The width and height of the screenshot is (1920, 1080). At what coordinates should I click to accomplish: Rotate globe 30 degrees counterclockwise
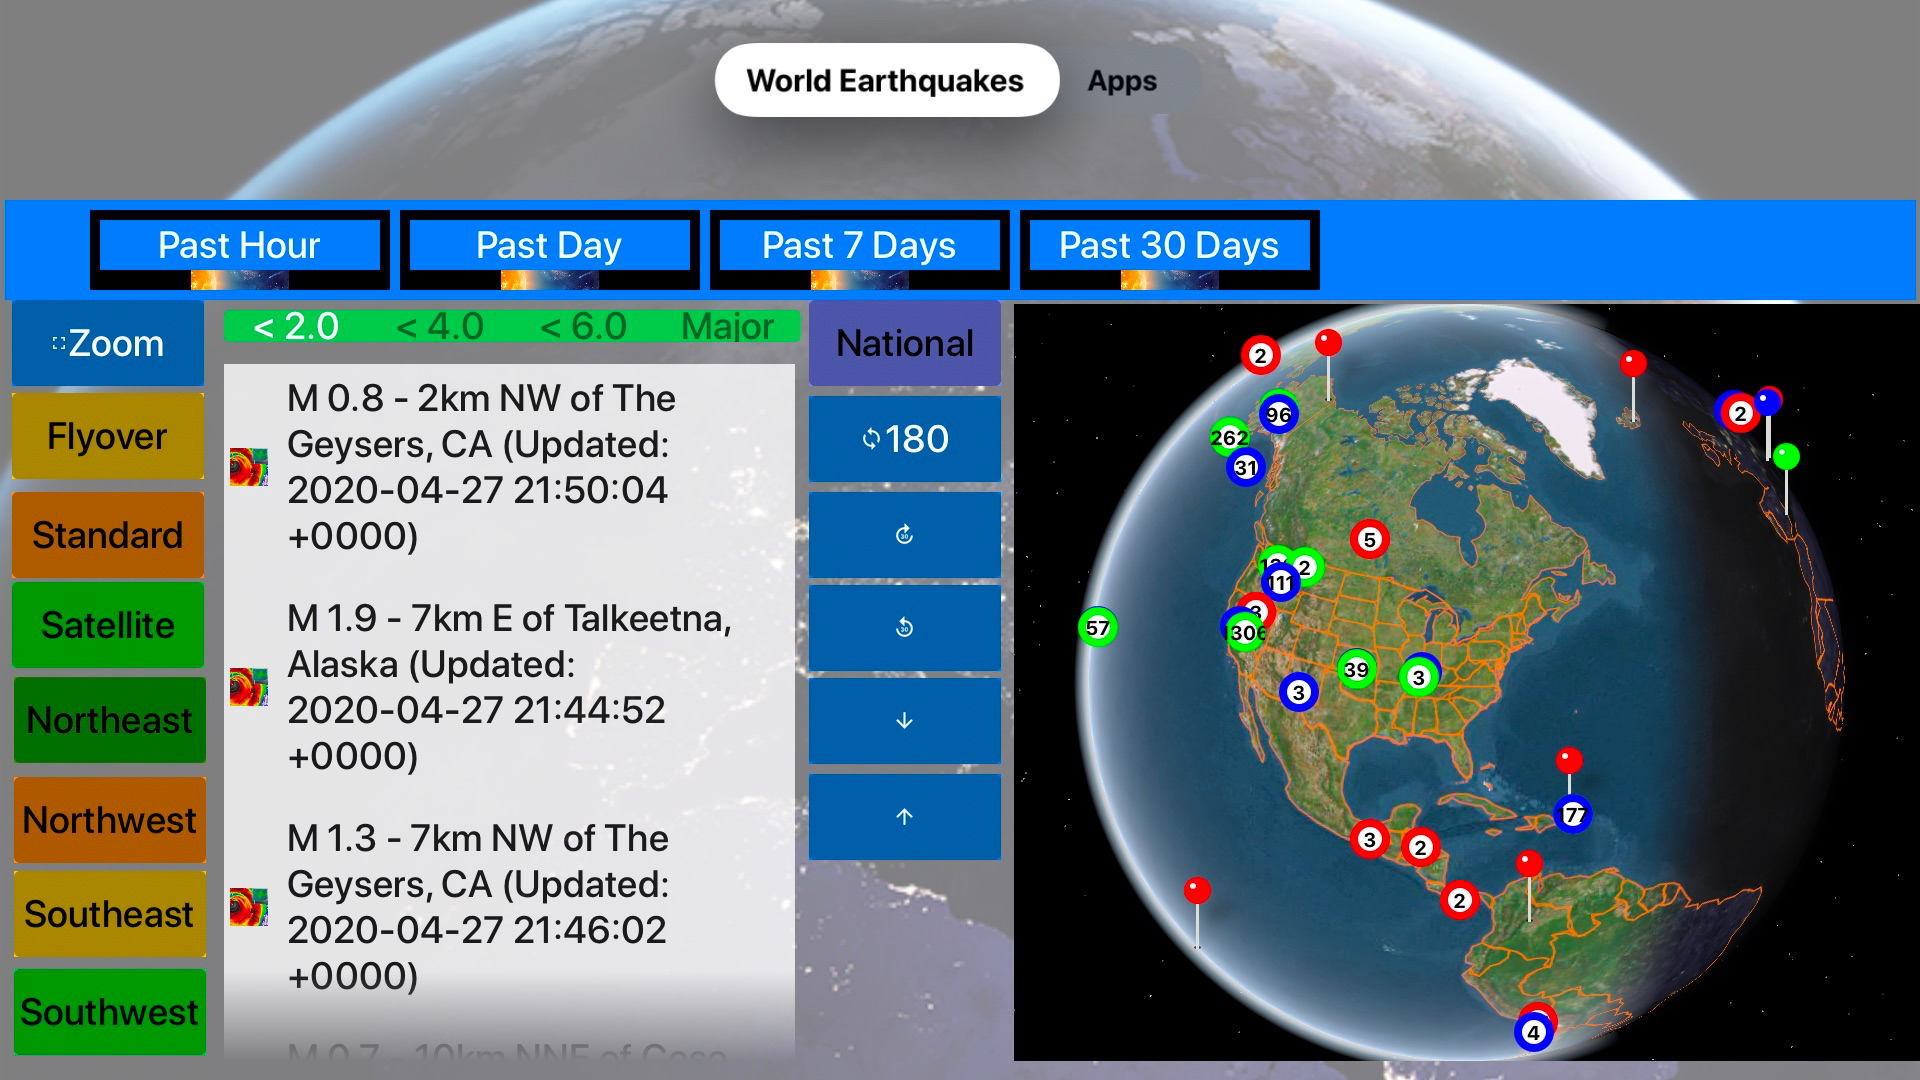904,627
